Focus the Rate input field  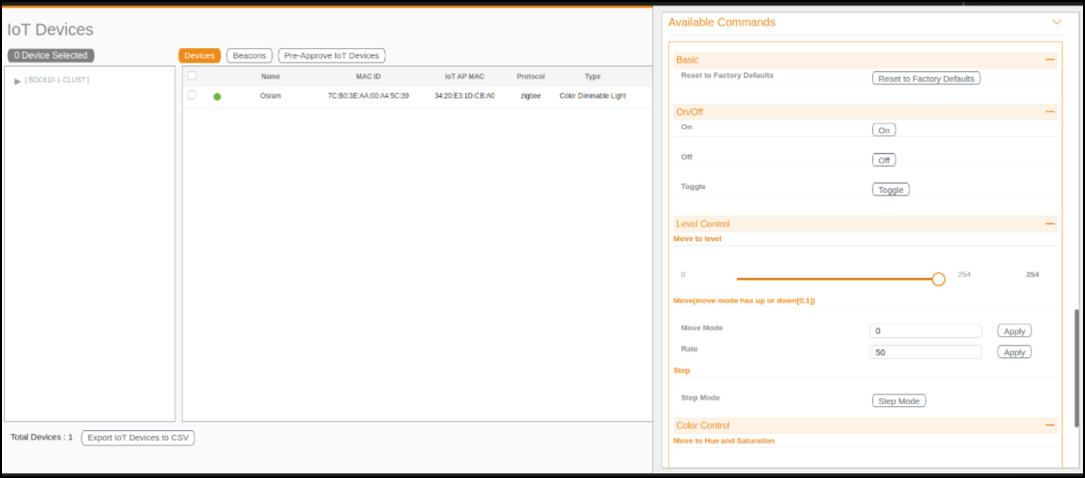(926, 352)
